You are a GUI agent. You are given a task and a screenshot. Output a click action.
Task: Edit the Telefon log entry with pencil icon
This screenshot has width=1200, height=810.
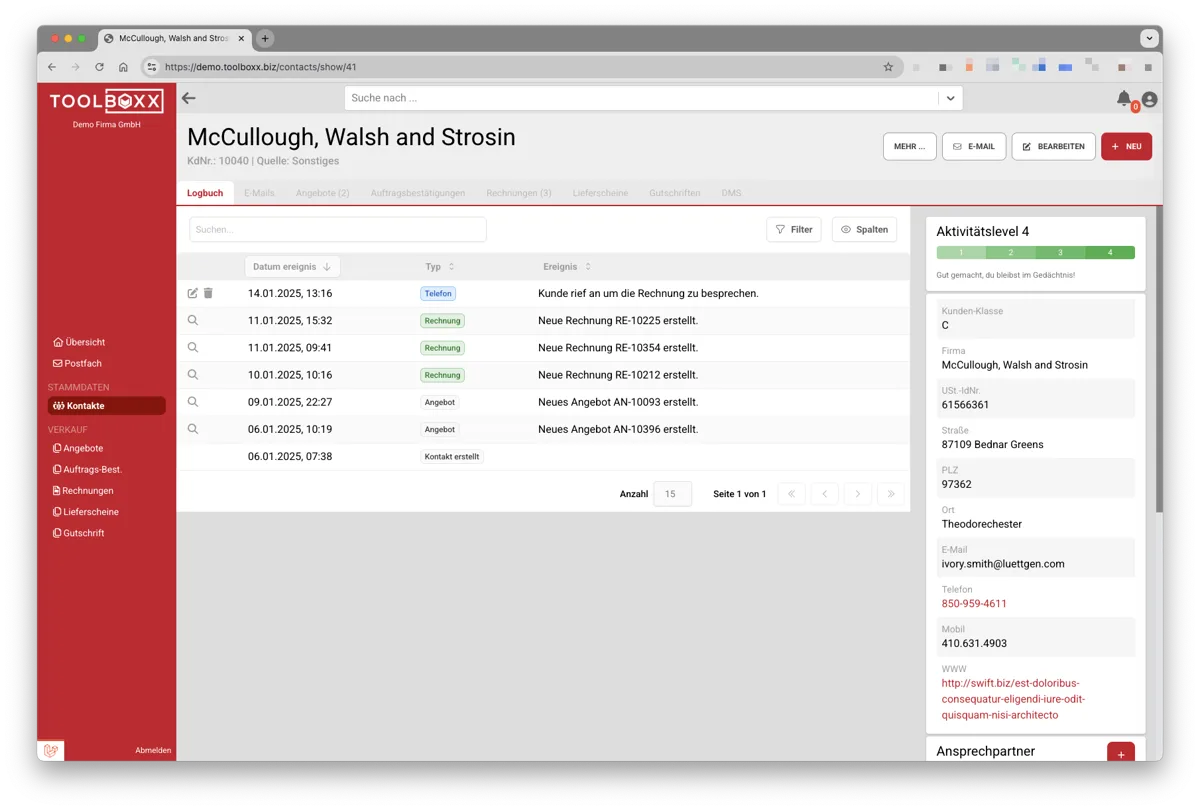pos(193,293)
